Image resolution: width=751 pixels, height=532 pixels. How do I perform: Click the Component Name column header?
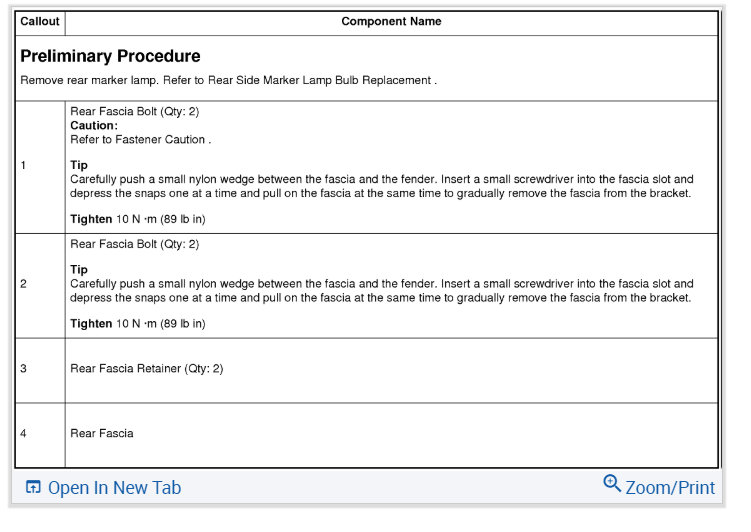391,21
